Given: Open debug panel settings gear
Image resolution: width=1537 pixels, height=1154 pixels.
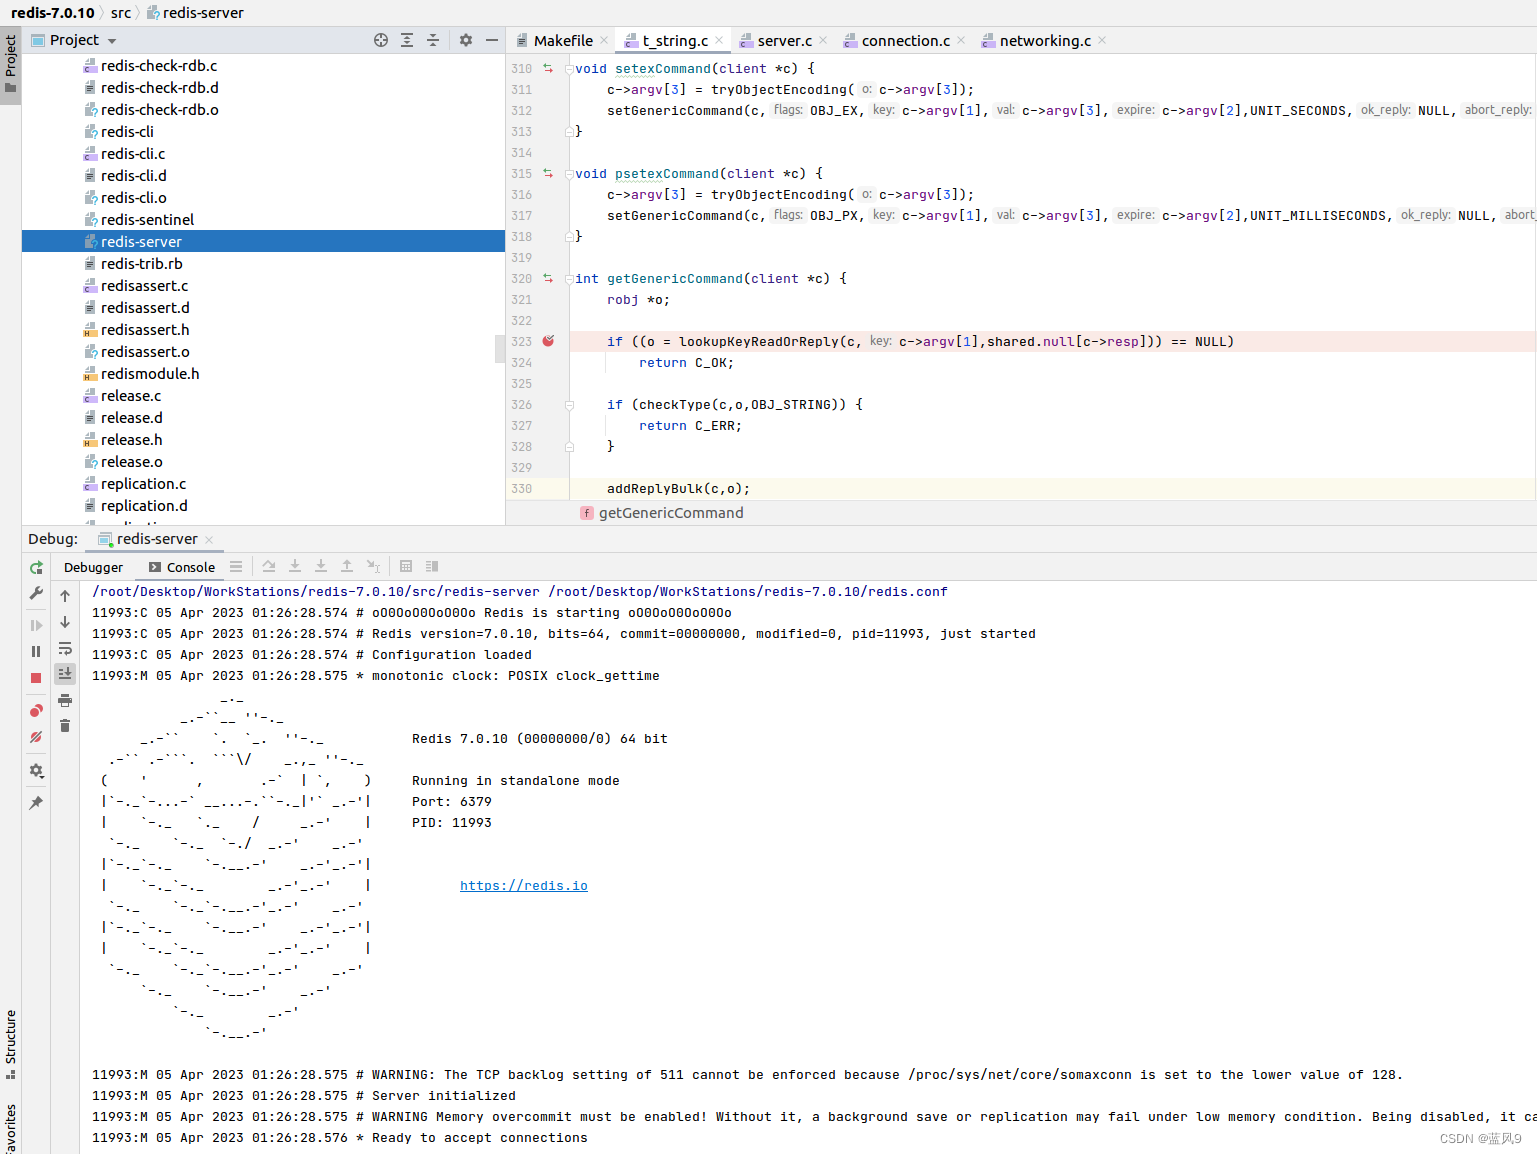Looking at the screenshot, I should (x=36, y=771).
